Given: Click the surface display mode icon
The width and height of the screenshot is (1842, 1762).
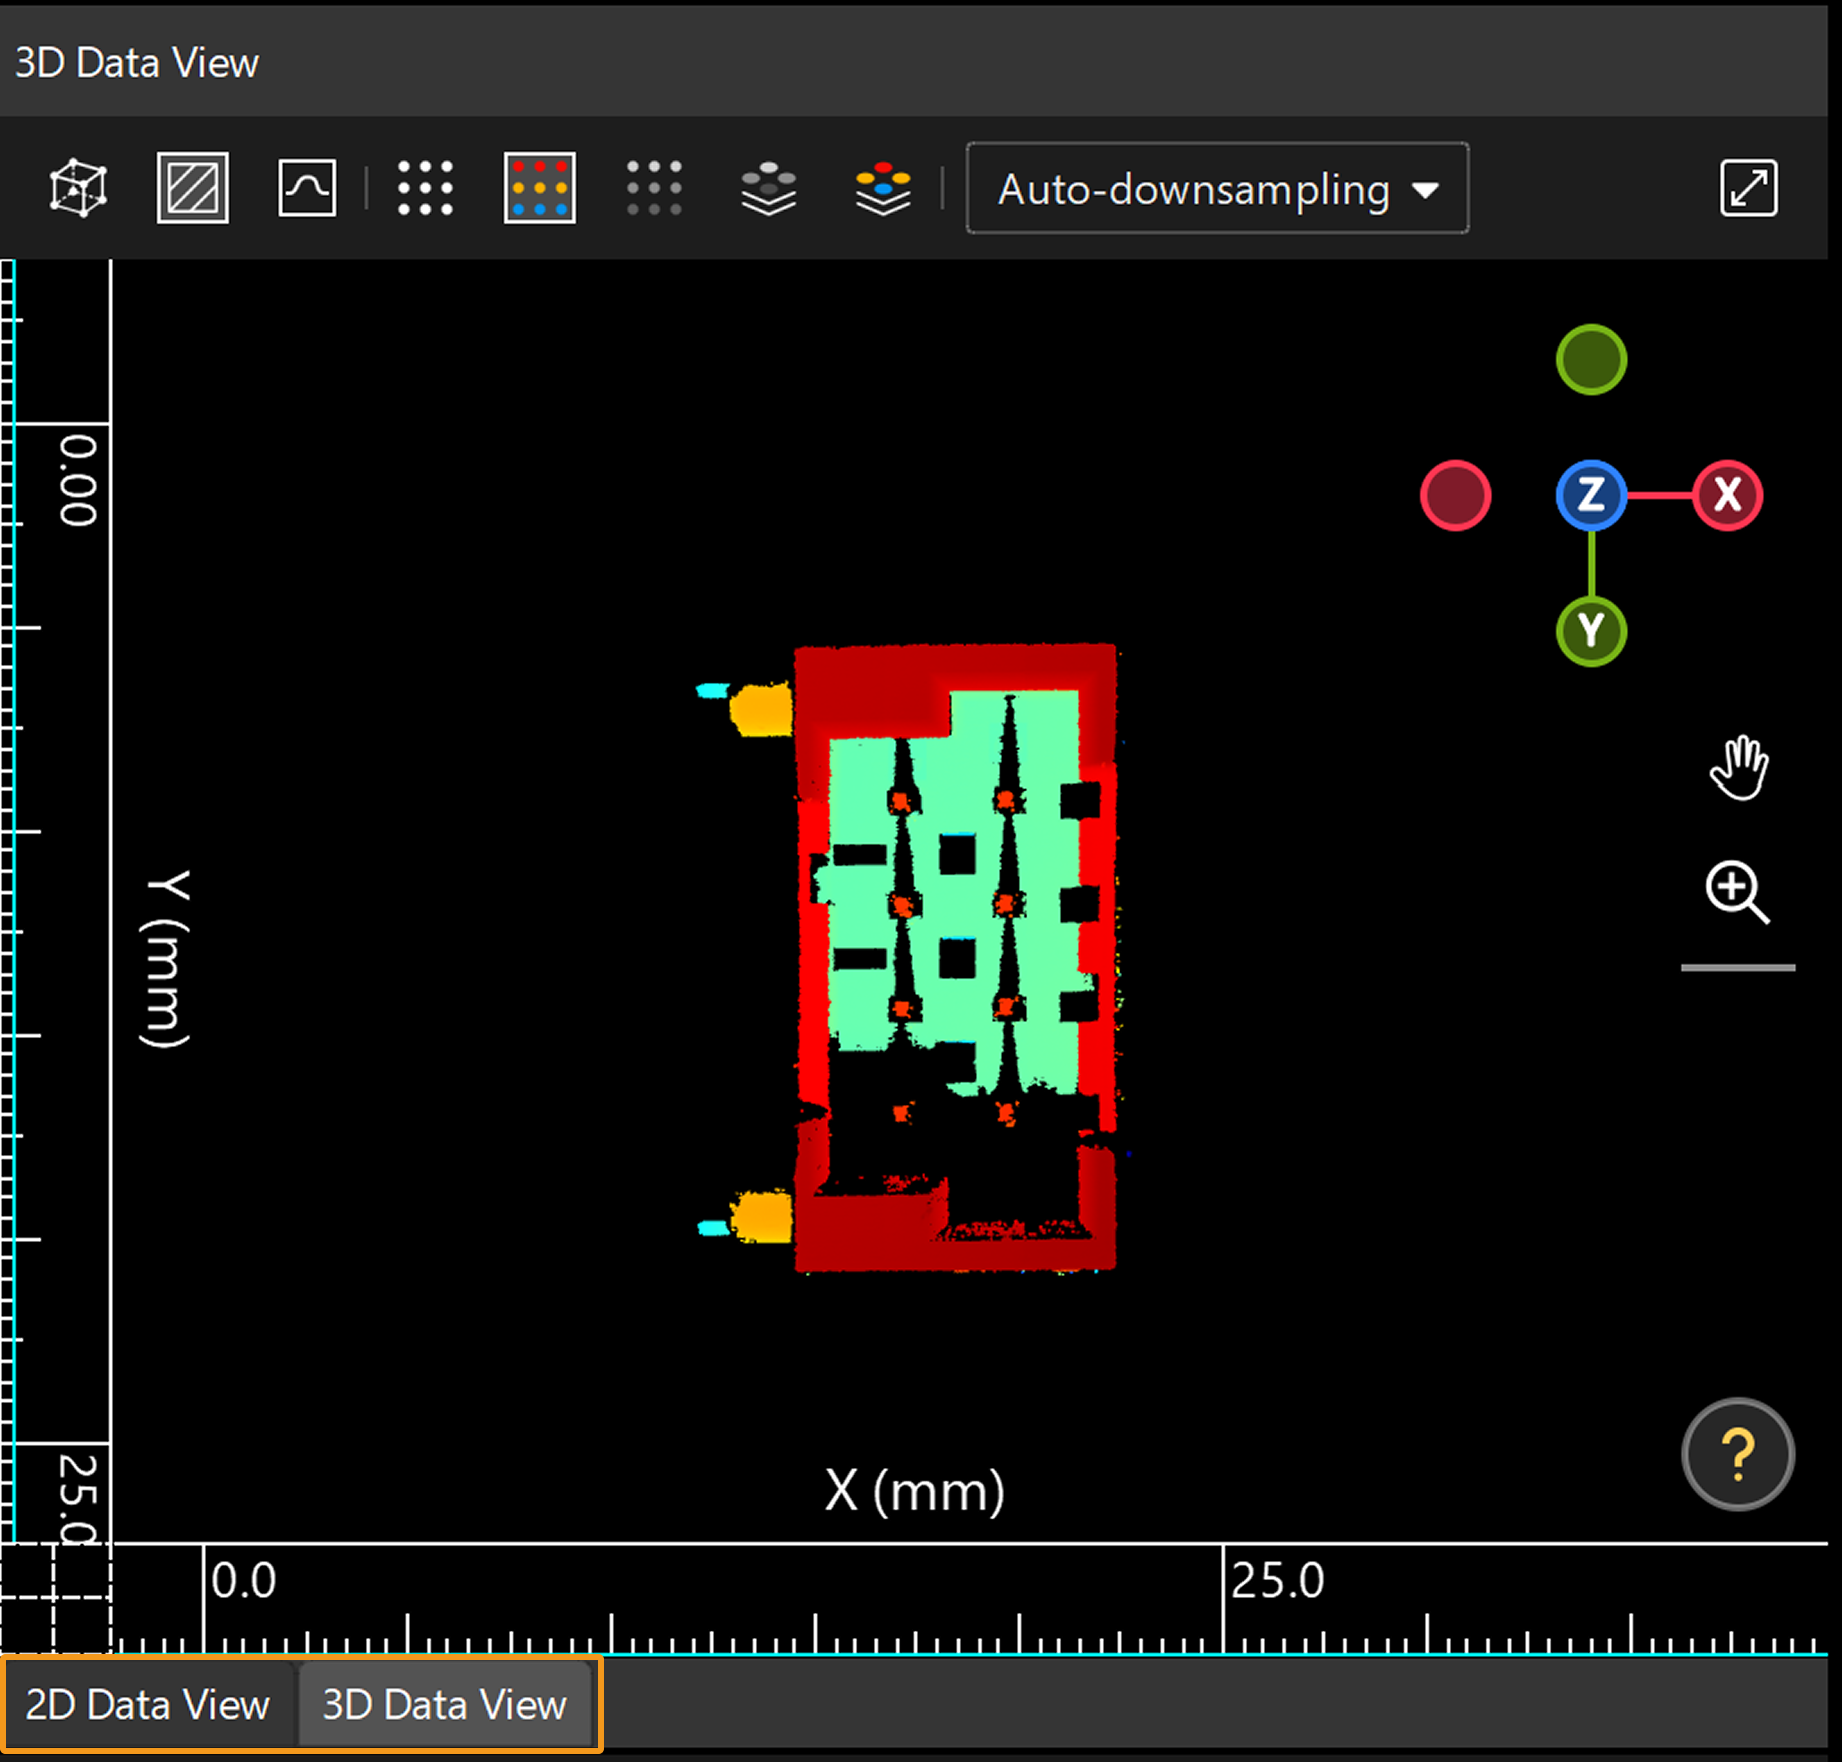Looking at the screenshot, I should (x=191, y=188).
